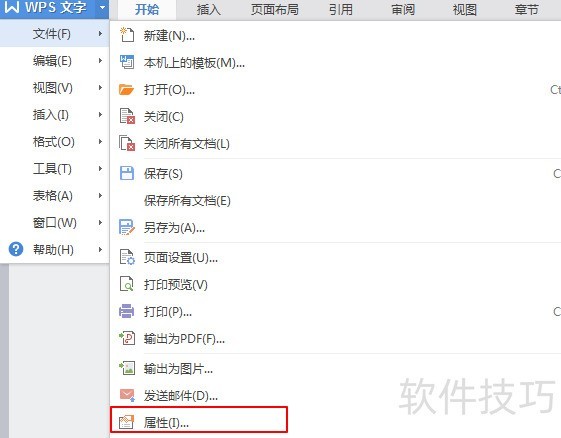Click the Export as PDF icon

click(x=127, y=338)
